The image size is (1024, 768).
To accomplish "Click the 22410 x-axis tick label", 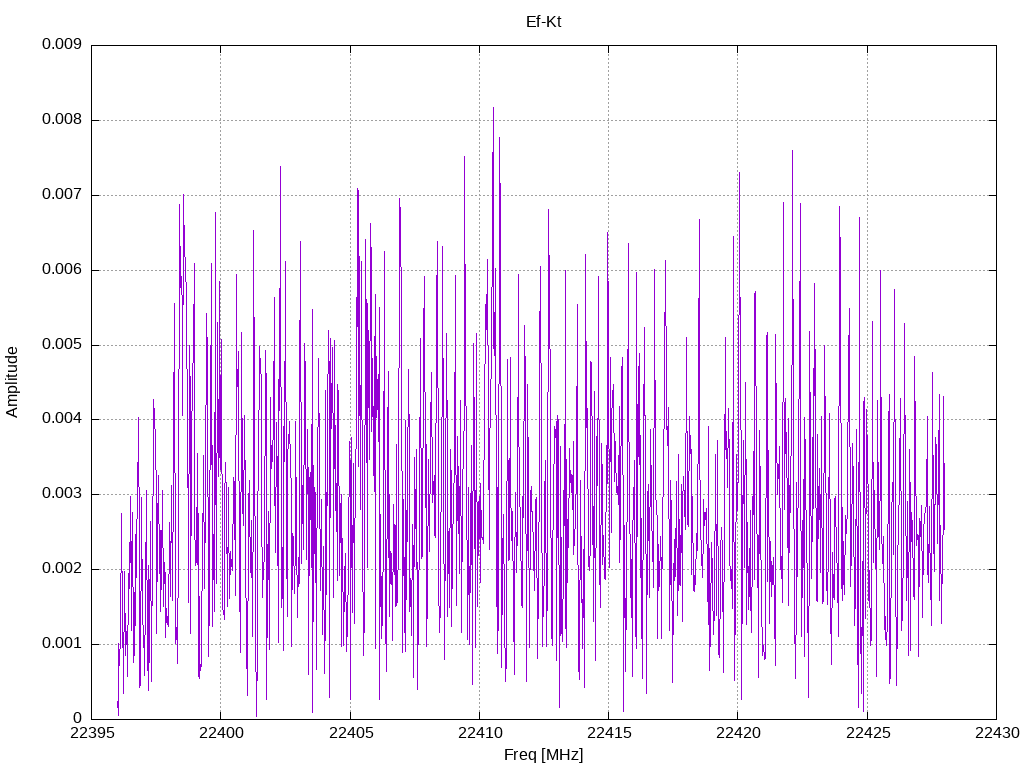I will point(479,733).
